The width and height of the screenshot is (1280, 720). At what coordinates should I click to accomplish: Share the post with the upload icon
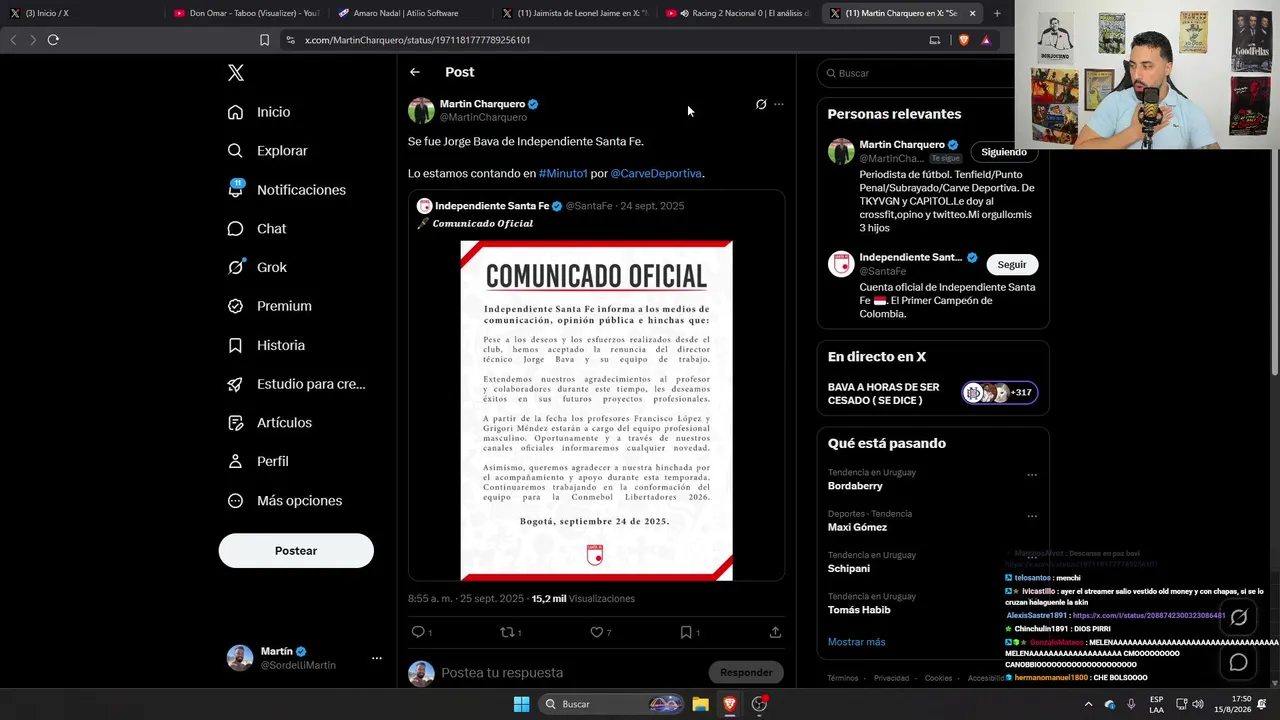[775, 632]
